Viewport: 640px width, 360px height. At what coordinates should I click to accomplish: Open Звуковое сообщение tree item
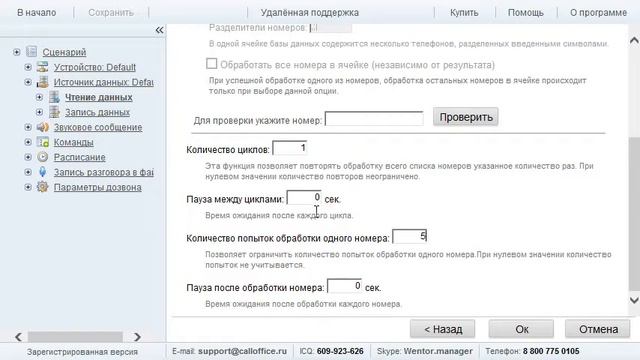pyautogui.click(x=98, y=127)
